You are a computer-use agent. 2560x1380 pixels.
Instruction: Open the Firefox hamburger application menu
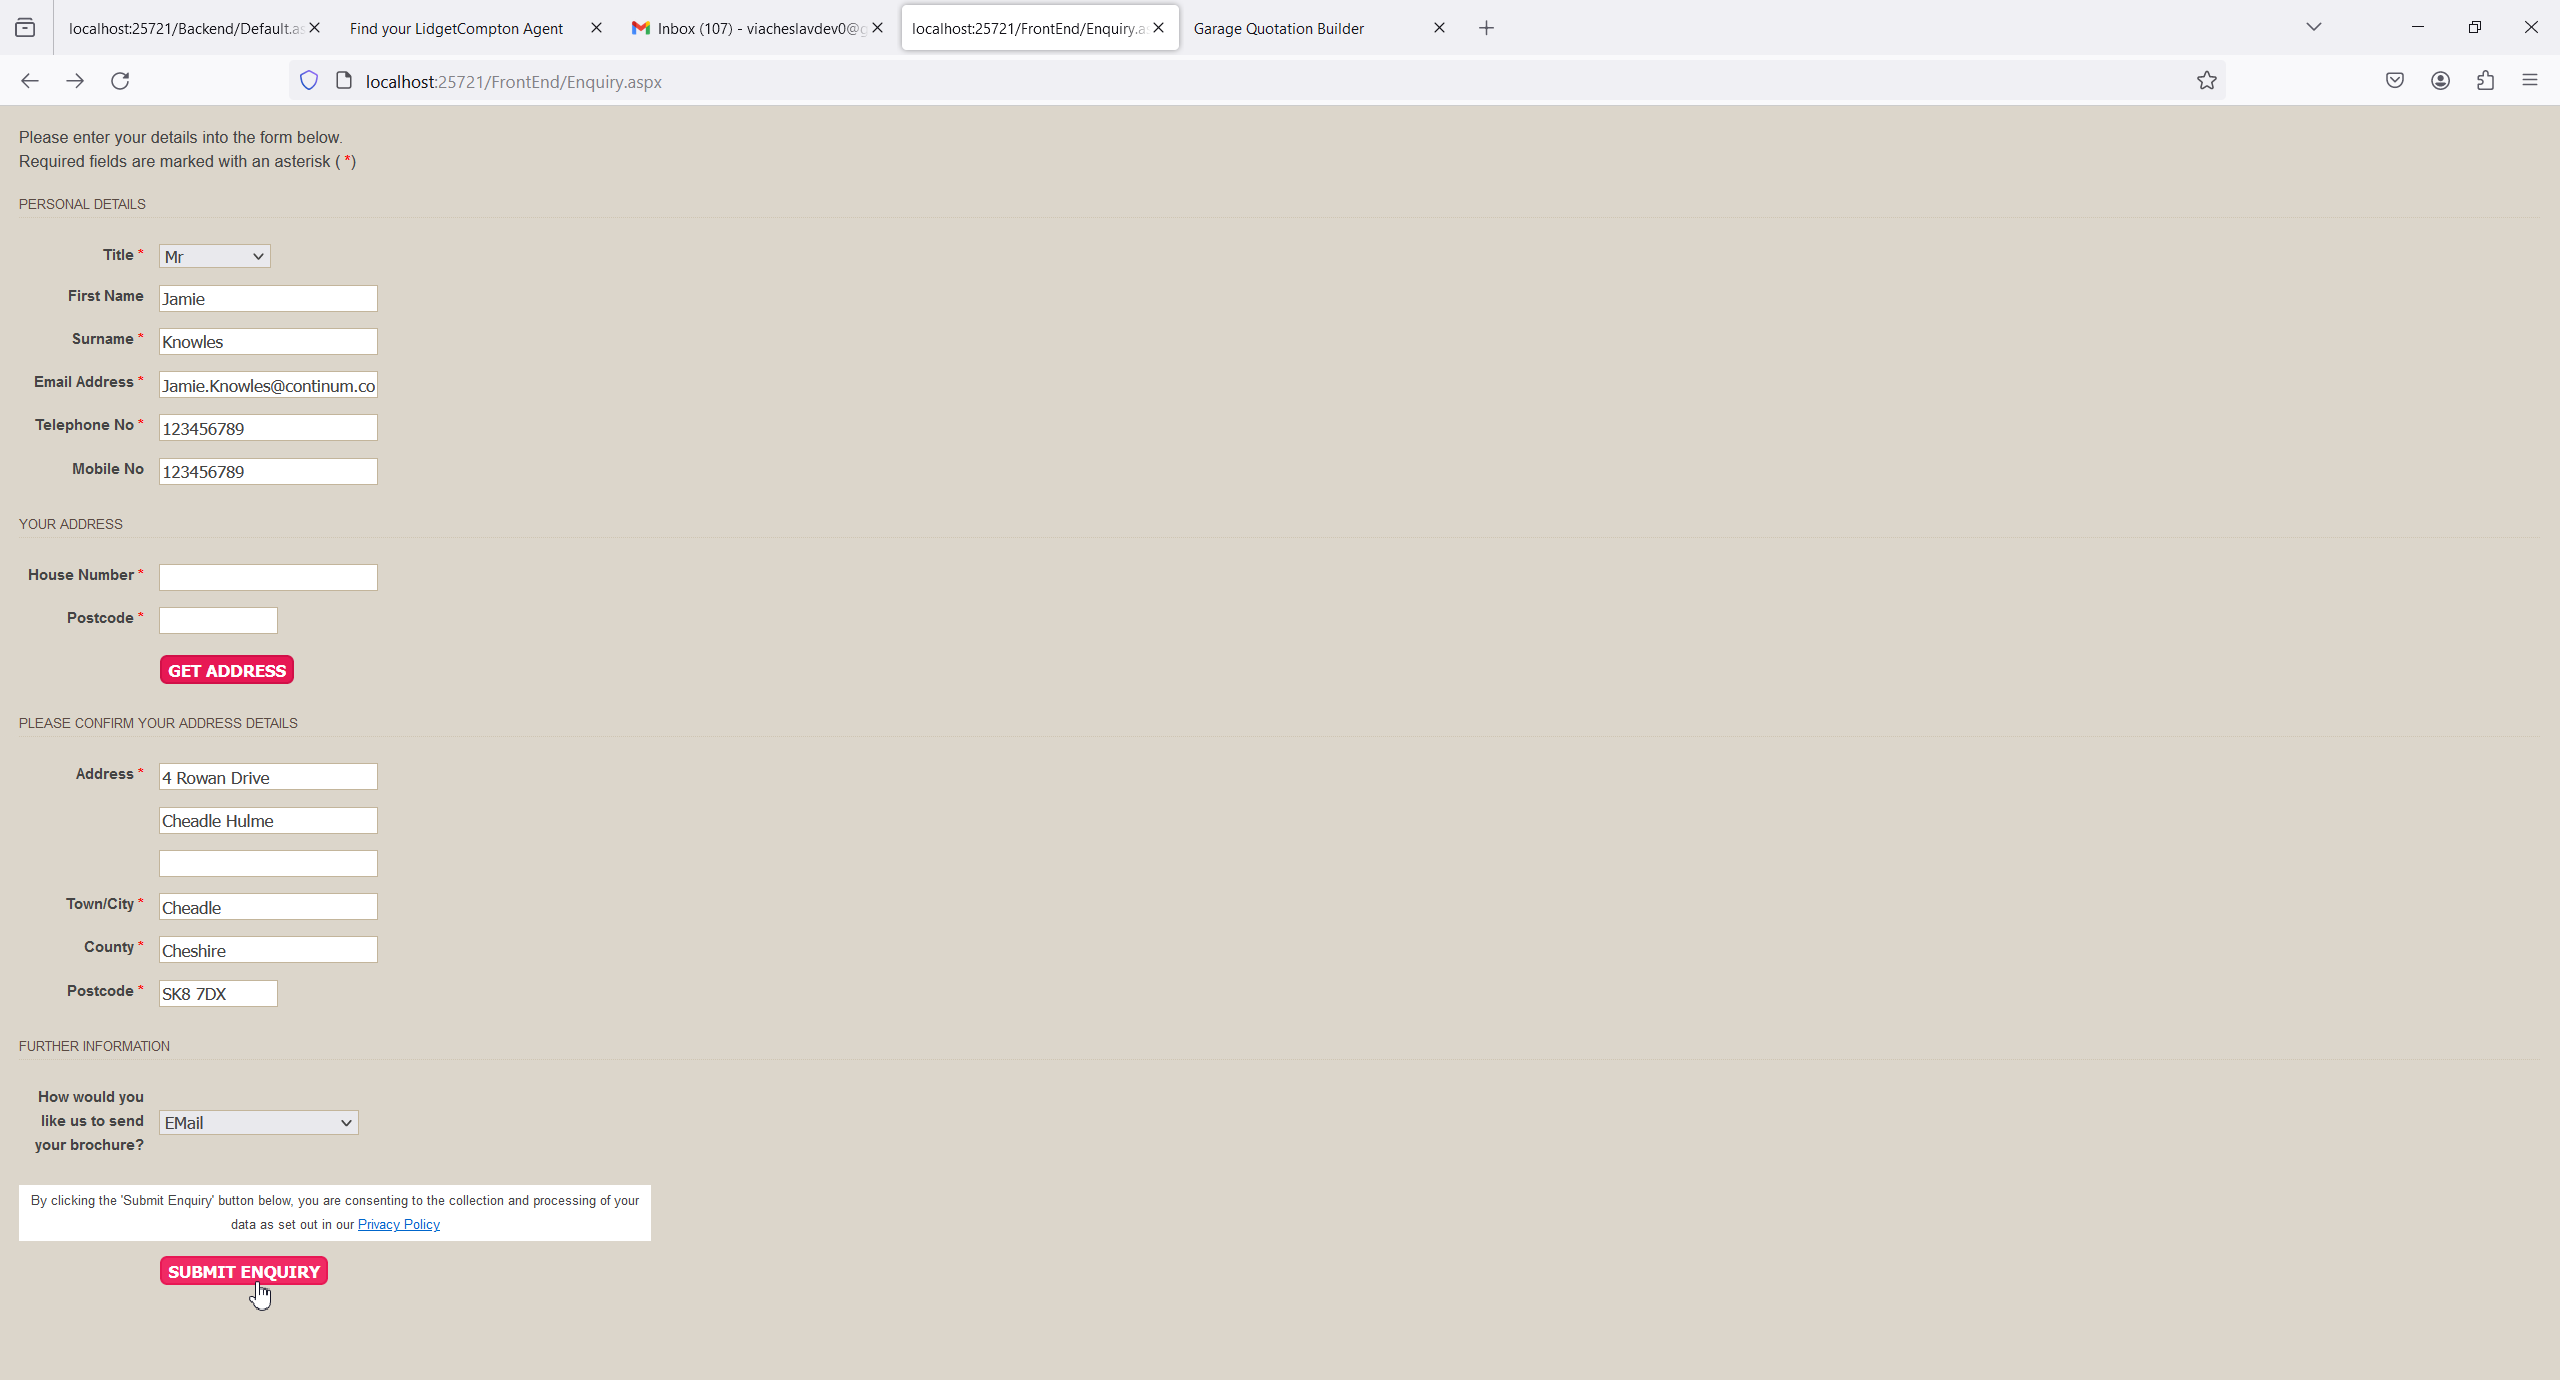click(2530, 81)
